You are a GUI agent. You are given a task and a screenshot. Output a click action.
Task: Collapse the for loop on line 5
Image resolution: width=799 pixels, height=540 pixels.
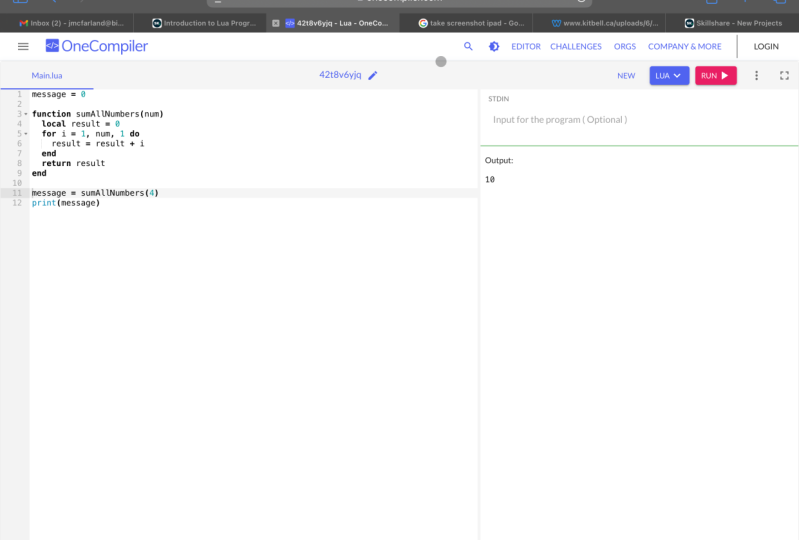pos(26,133)
